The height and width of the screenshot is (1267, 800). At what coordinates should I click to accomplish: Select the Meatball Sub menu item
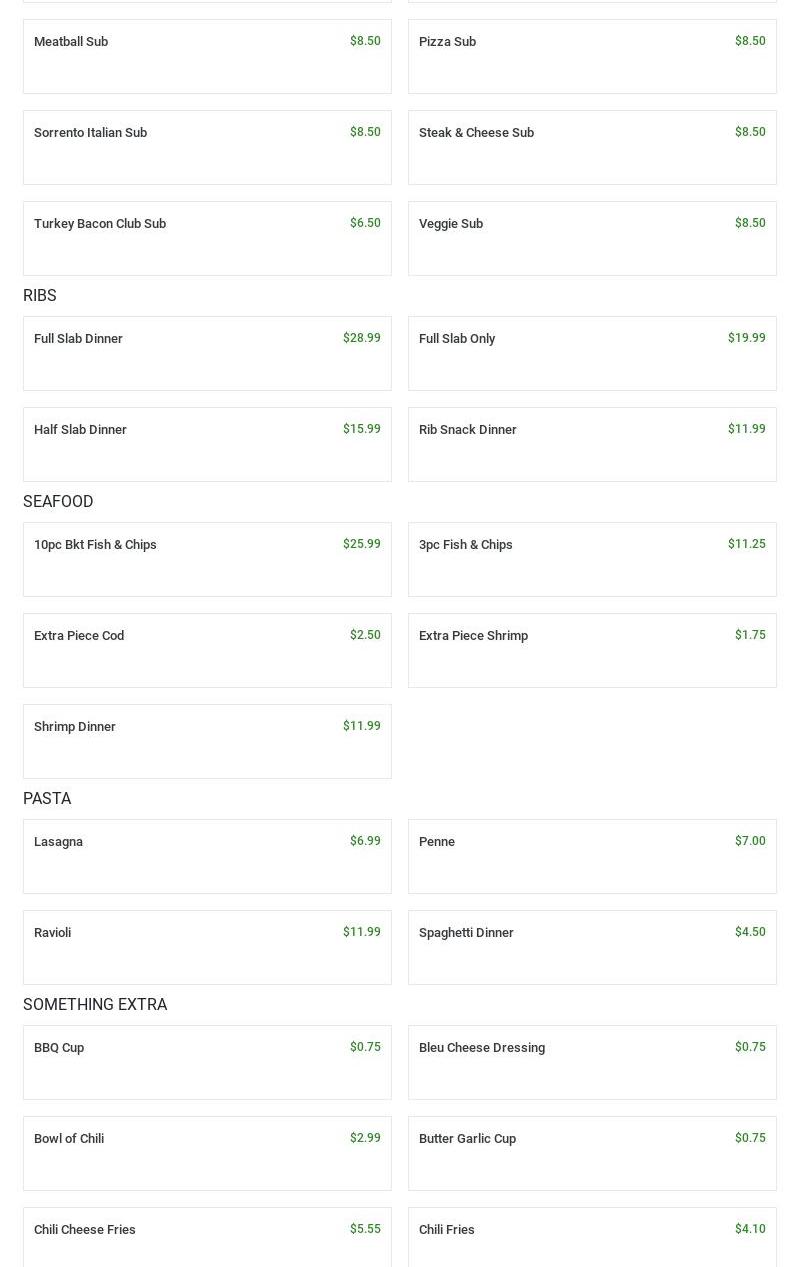click(x=207, y=56)
